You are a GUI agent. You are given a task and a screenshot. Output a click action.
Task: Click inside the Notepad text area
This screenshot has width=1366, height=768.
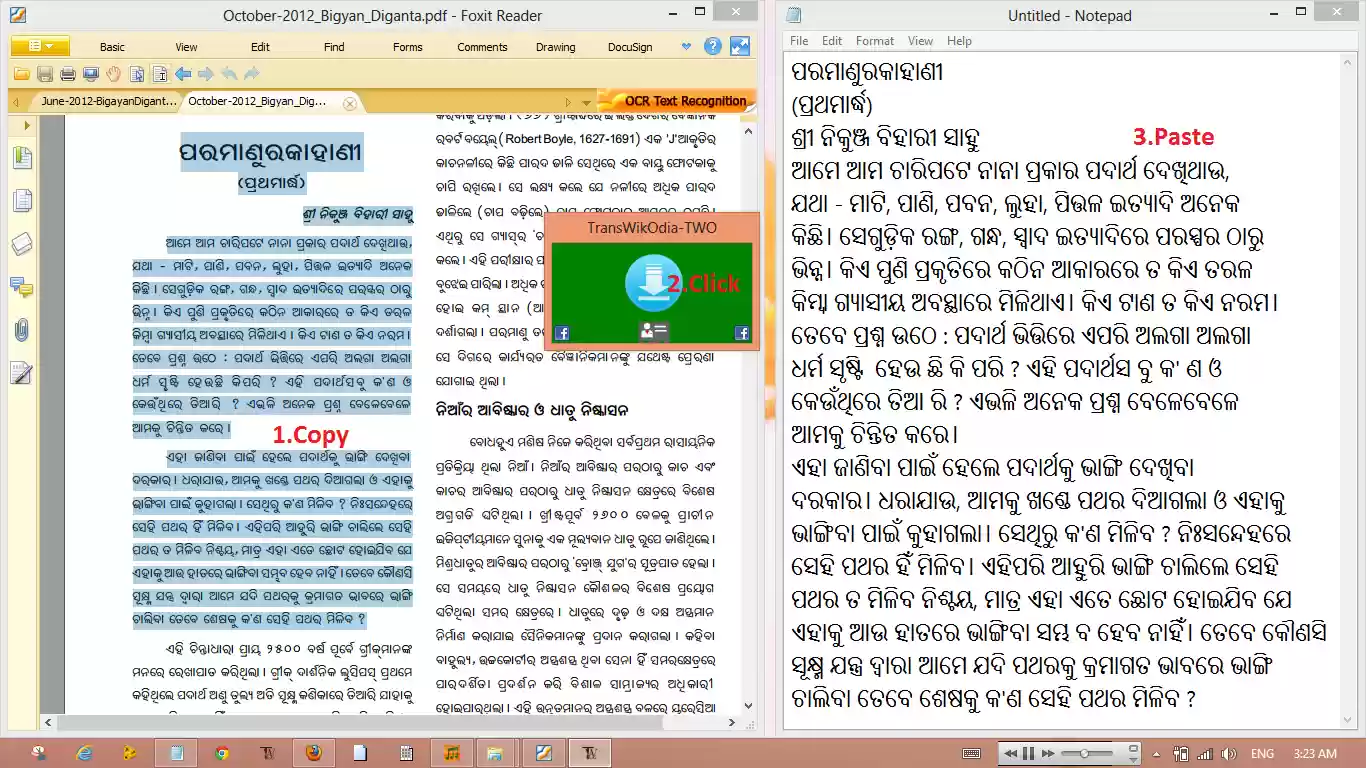pos(1062,391)
